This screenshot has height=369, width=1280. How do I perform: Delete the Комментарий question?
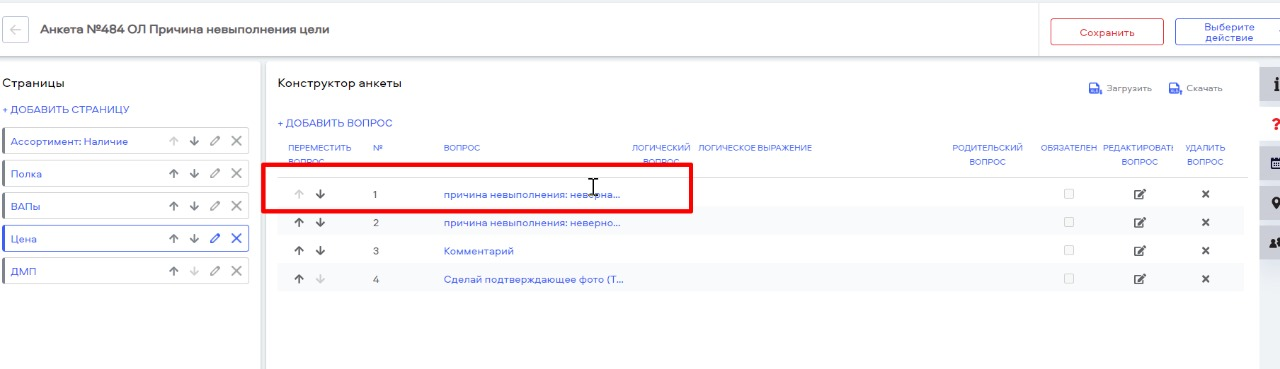(1205, 251)
